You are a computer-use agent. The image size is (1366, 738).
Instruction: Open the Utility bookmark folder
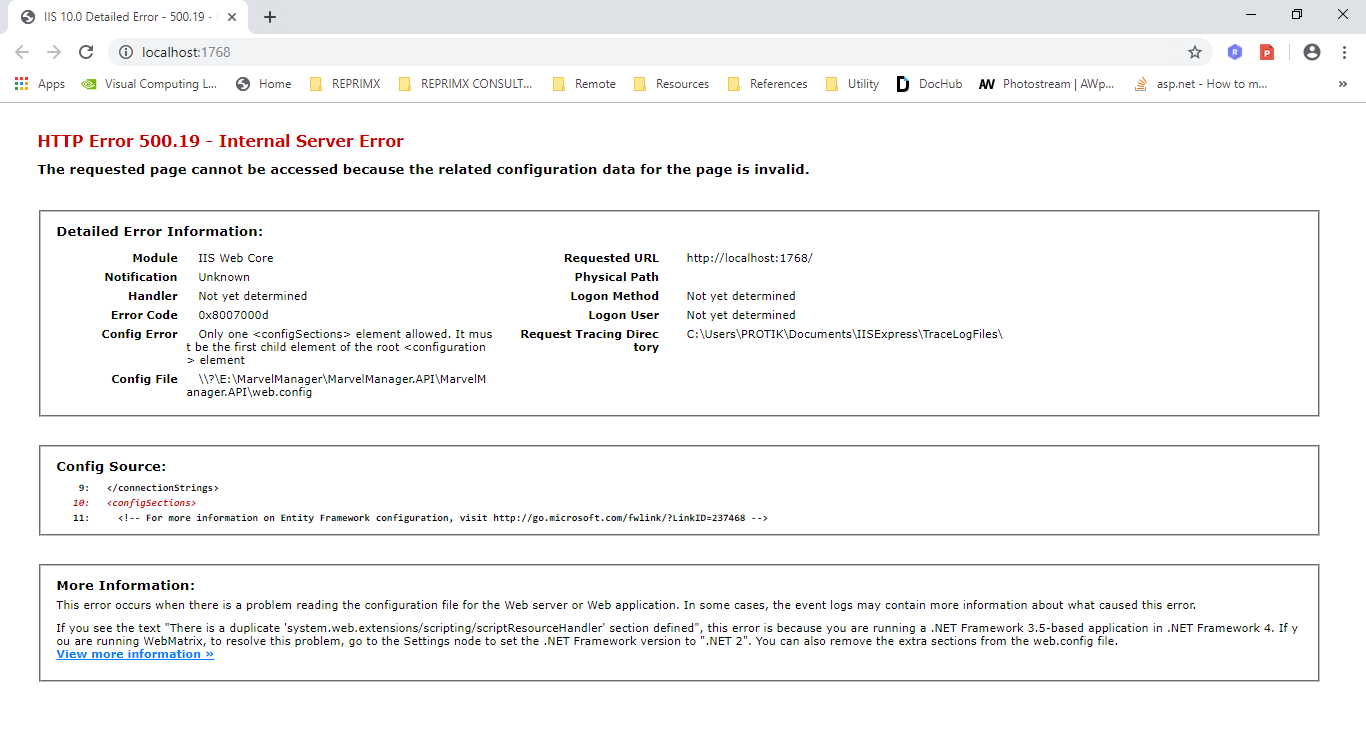click(x=852, y=84)
